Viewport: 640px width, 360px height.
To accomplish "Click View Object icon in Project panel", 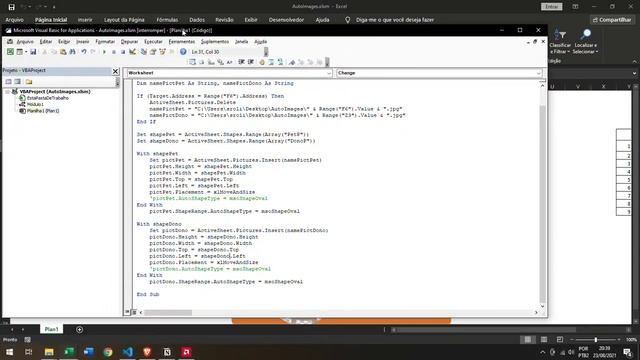I will 17,82.
